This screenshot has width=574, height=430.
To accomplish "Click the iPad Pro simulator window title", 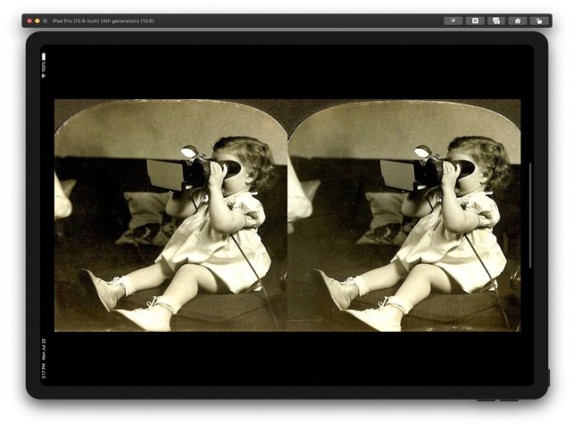I will coord(103,21).
